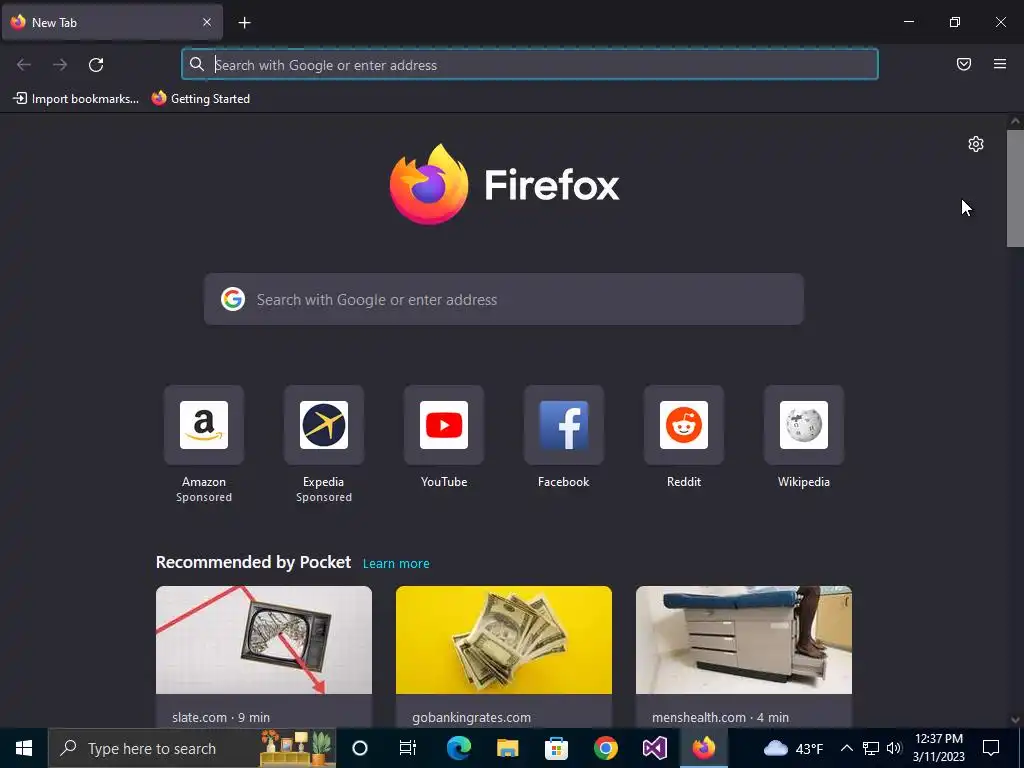Click Learn more about Pocket
Screen dimensions: 1024x768
[396, 564]
